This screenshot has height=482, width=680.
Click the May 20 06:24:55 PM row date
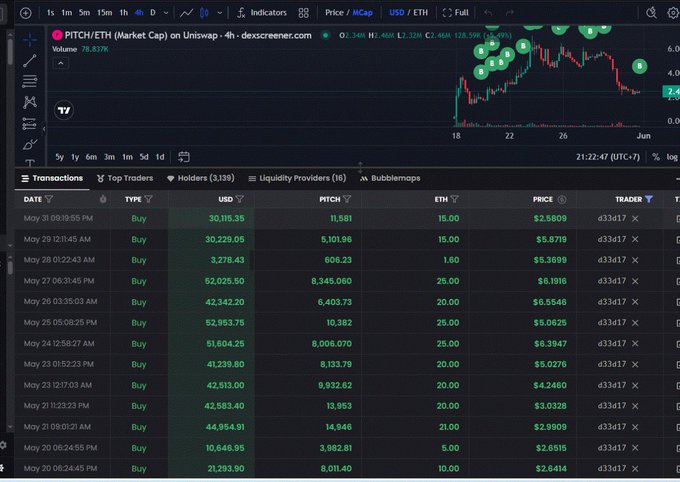[60, 448]
